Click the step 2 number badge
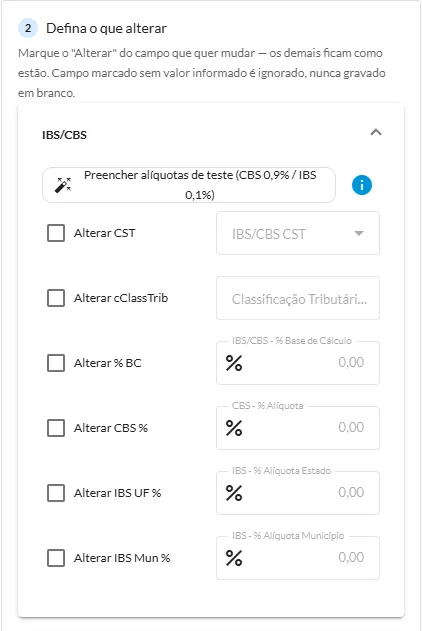Image resolution: width=422 pixels, height=631 pixels. click(x=28, y=28)
